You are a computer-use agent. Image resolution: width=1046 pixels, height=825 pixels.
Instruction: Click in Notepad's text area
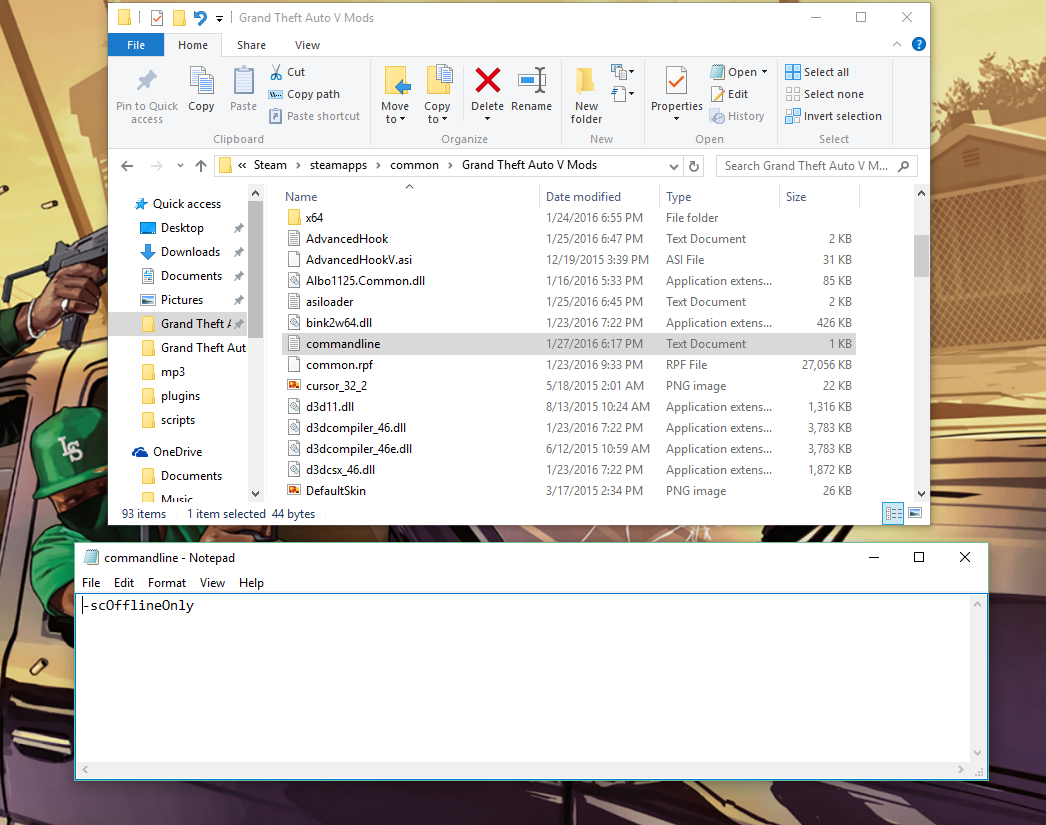tap(523, 679)
